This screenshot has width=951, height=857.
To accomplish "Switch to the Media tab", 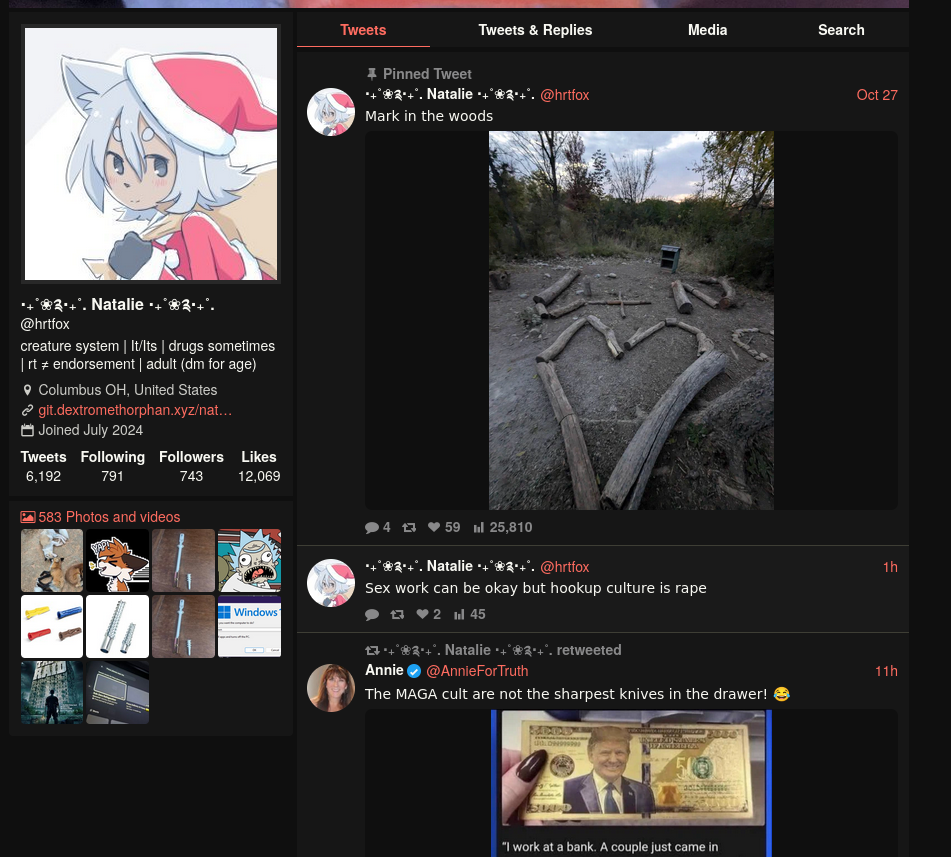I will 707,30.
